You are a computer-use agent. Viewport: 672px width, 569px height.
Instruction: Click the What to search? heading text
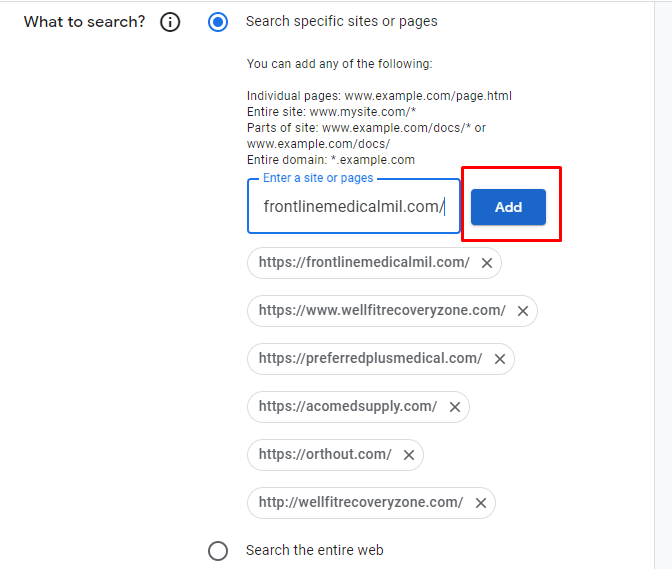point(84,22)
